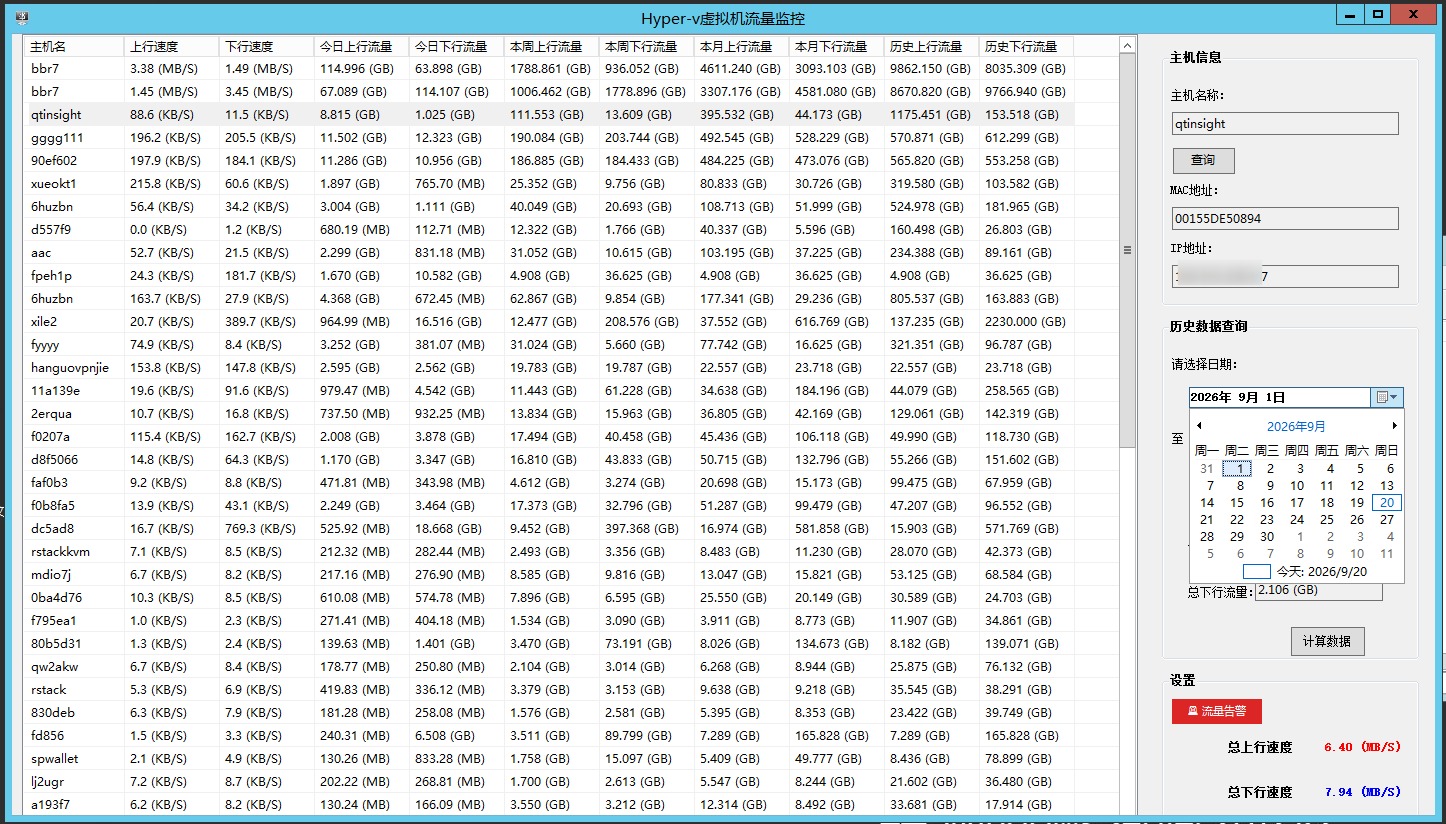
Task: Click the MAC地址 field with 00155DE50894
Action: tap(1285, 218)
